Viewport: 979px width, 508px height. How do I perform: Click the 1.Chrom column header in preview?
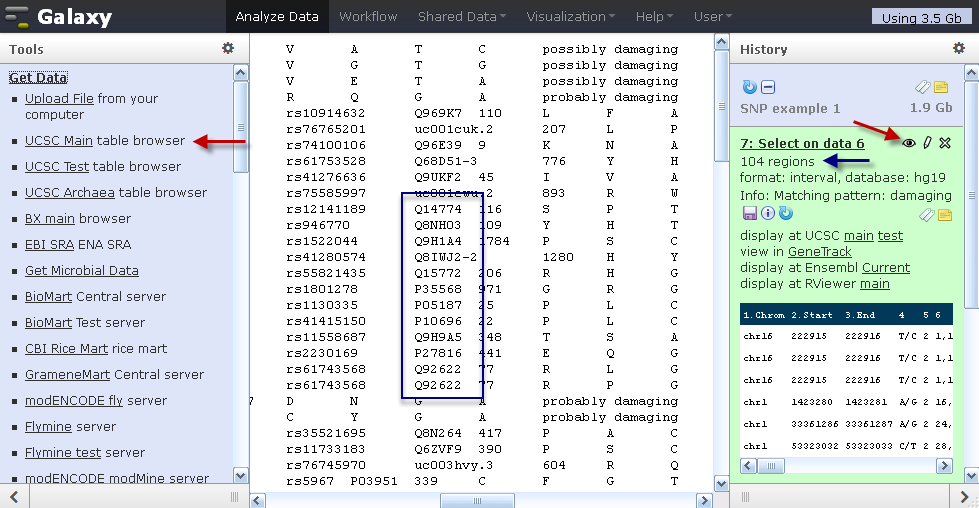(x=764, y=315)
